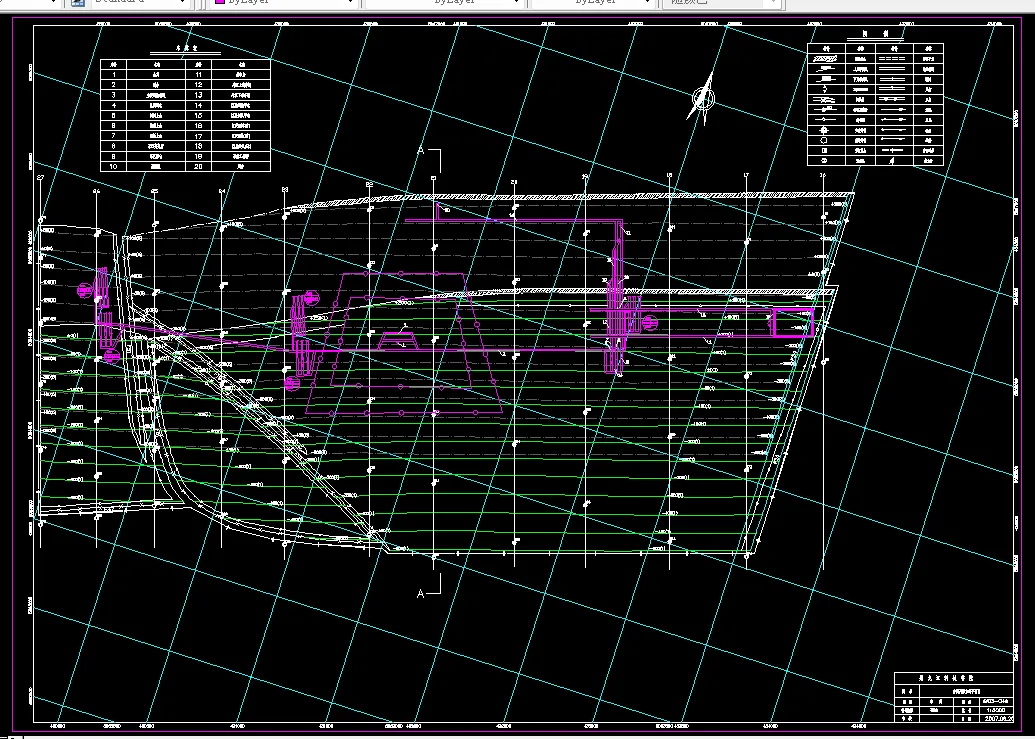This screenshot has width=1035, height=739.
Task: Click the style icon left of Standard dropdown
Action: 78,2
